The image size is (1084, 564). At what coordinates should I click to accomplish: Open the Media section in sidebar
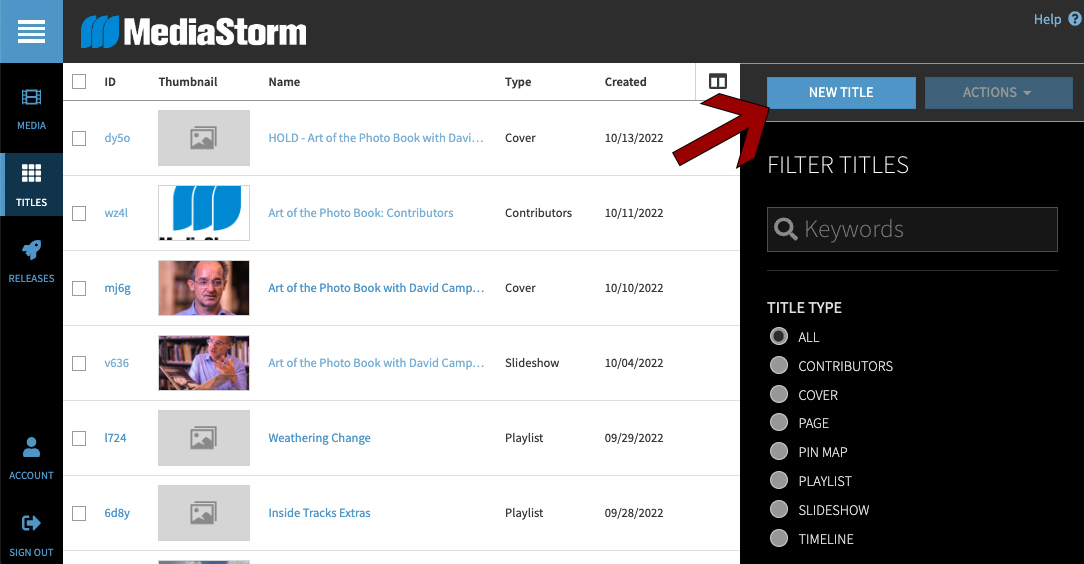[31, 109]
